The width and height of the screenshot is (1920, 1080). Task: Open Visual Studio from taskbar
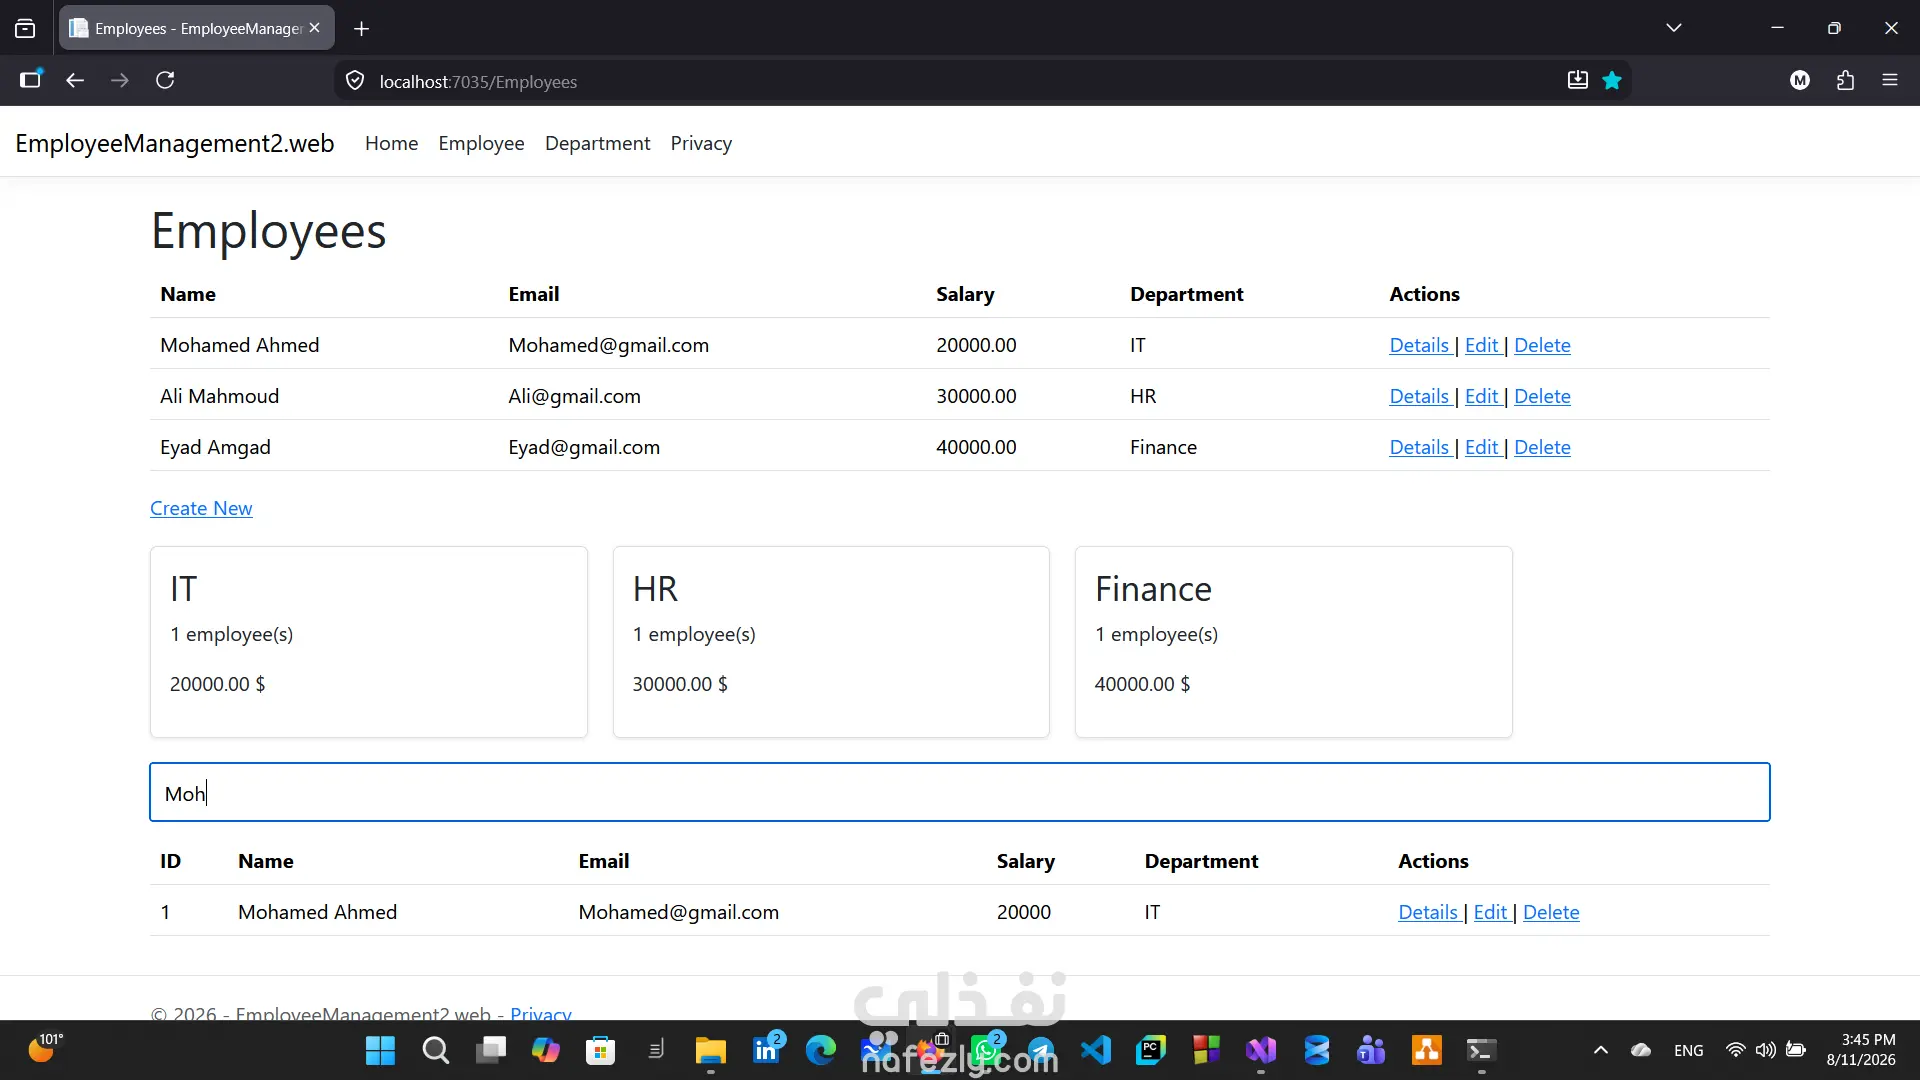point(1261,1050)
